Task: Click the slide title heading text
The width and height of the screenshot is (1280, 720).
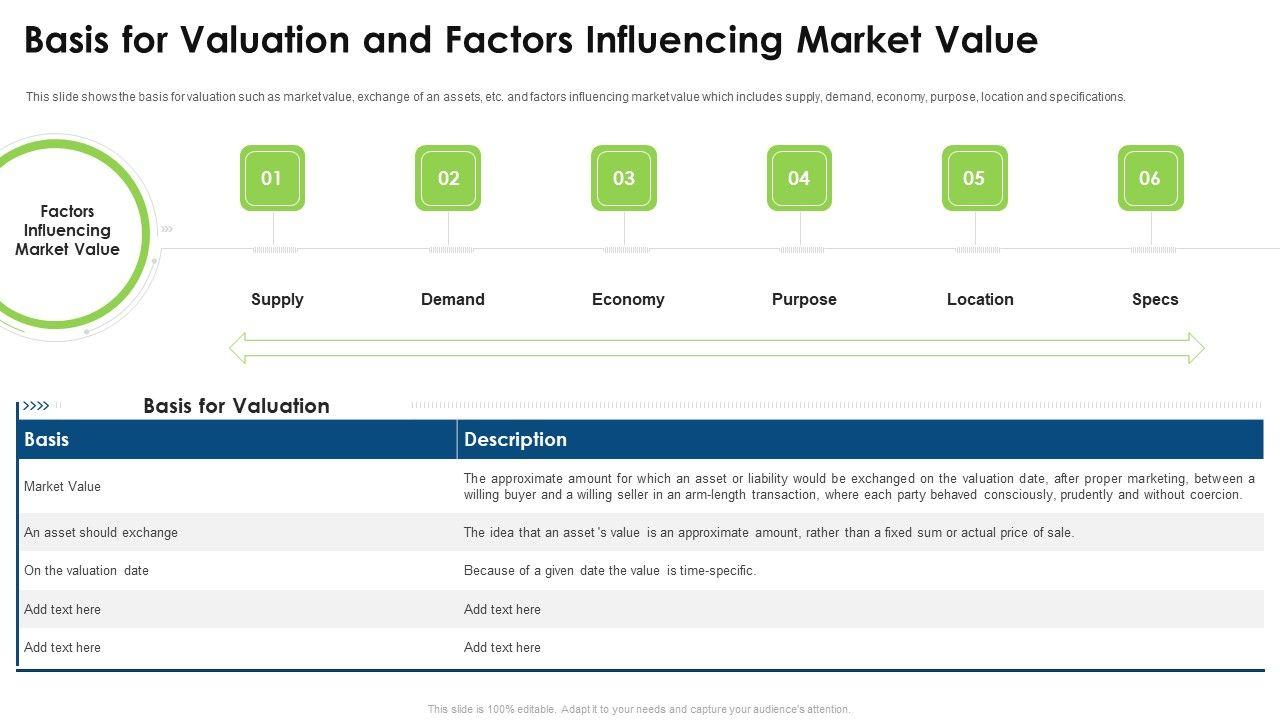Action: [531, 40]
